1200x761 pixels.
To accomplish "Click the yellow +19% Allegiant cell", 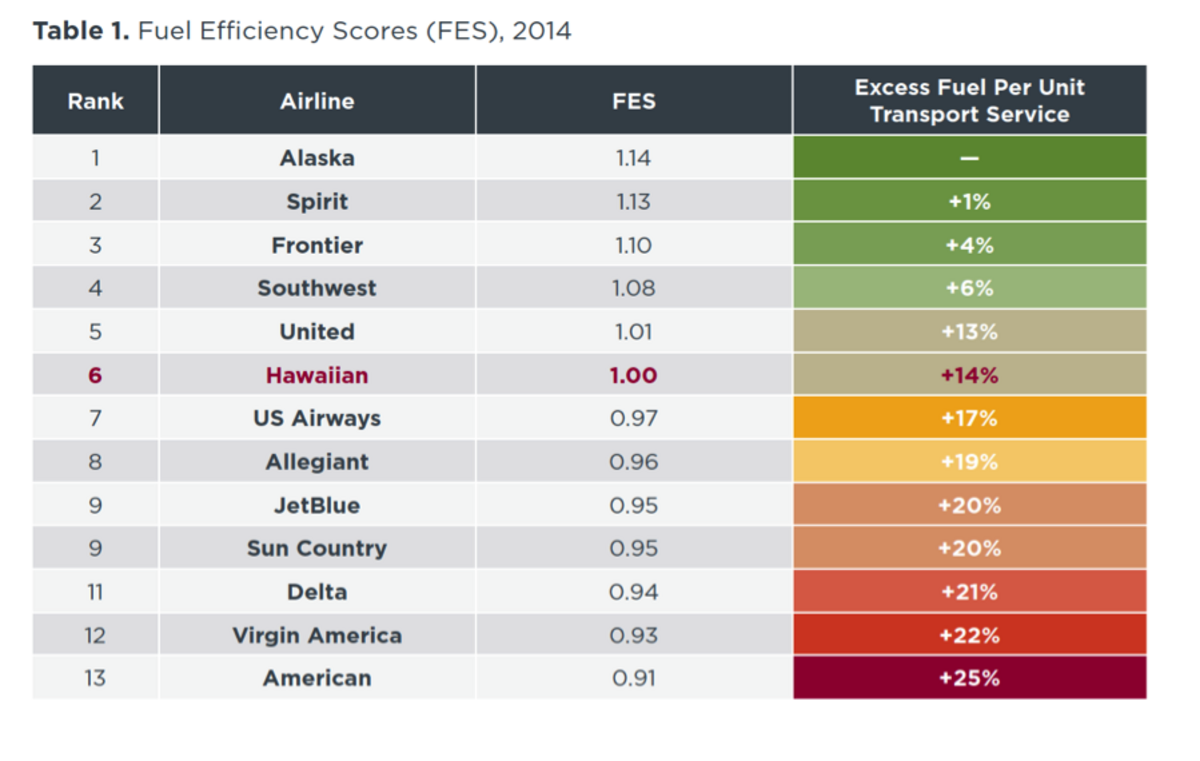I will point(969,462).
